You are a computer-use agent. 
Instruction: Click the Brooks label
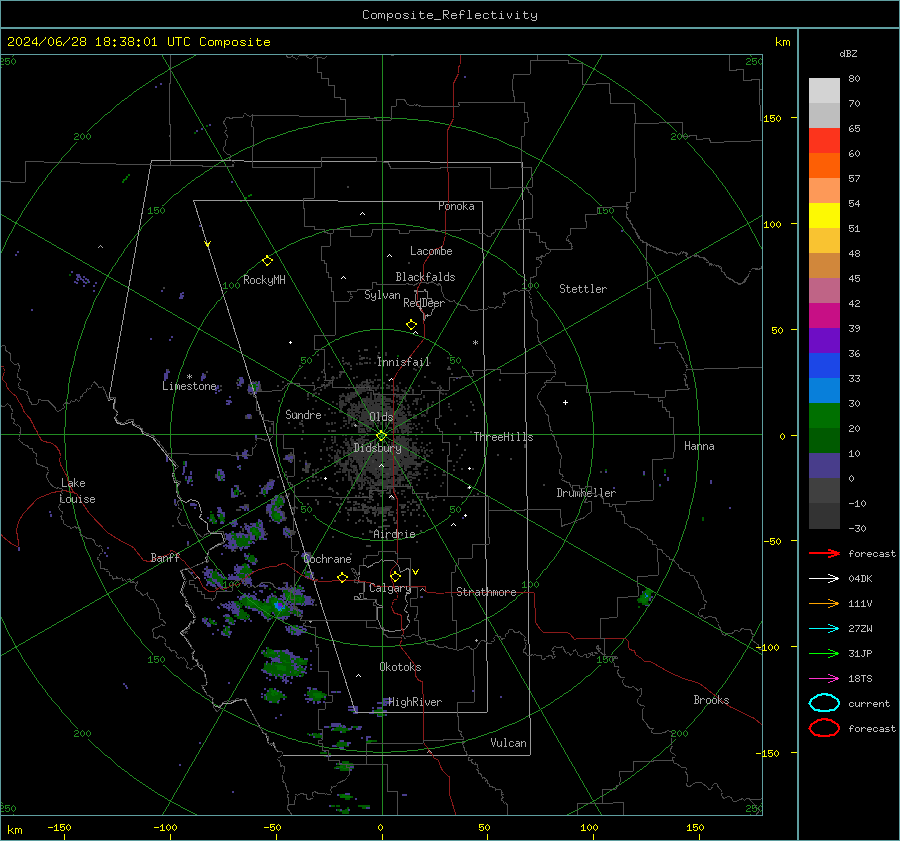[711, 700]
